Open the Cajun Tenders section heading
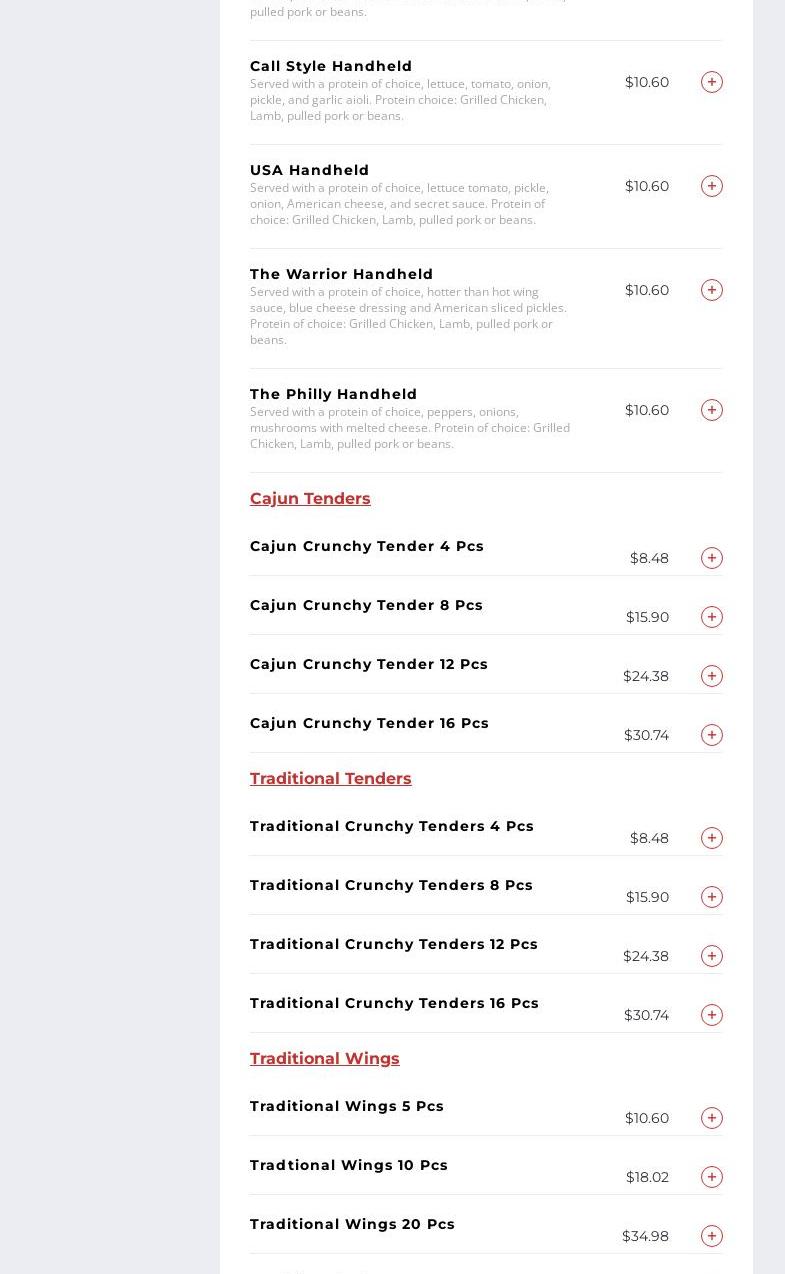 [310, 498]
